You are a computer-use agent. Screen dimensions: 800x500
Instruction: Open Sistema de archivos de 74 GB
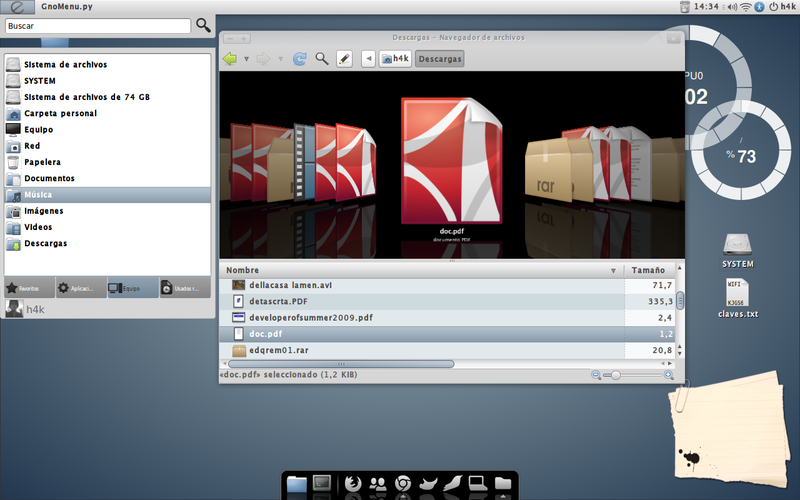[108, 97]
